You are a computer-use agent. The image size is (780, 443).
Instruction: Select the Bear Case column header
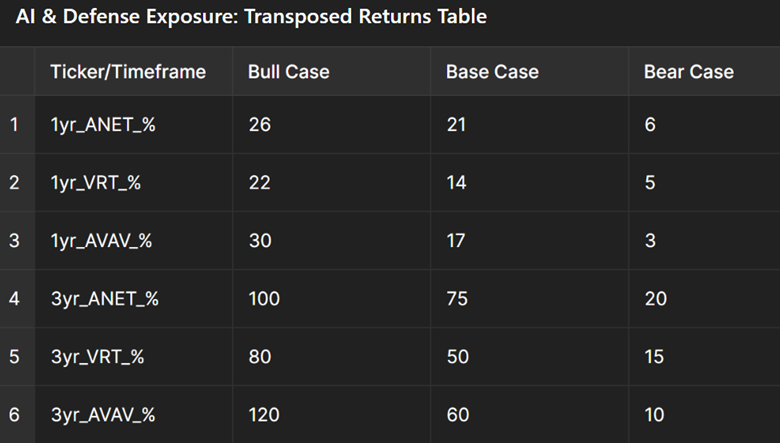(x=688, y=72)
